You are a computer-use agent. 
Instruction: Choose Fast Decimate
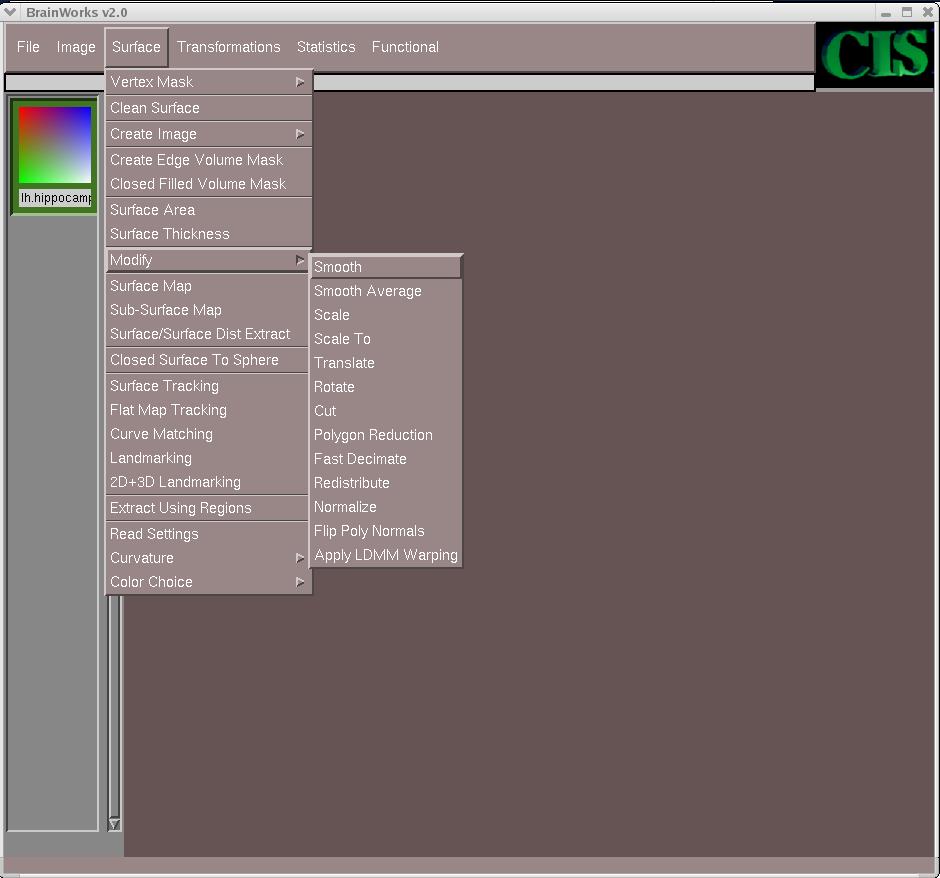coord(386,459)
